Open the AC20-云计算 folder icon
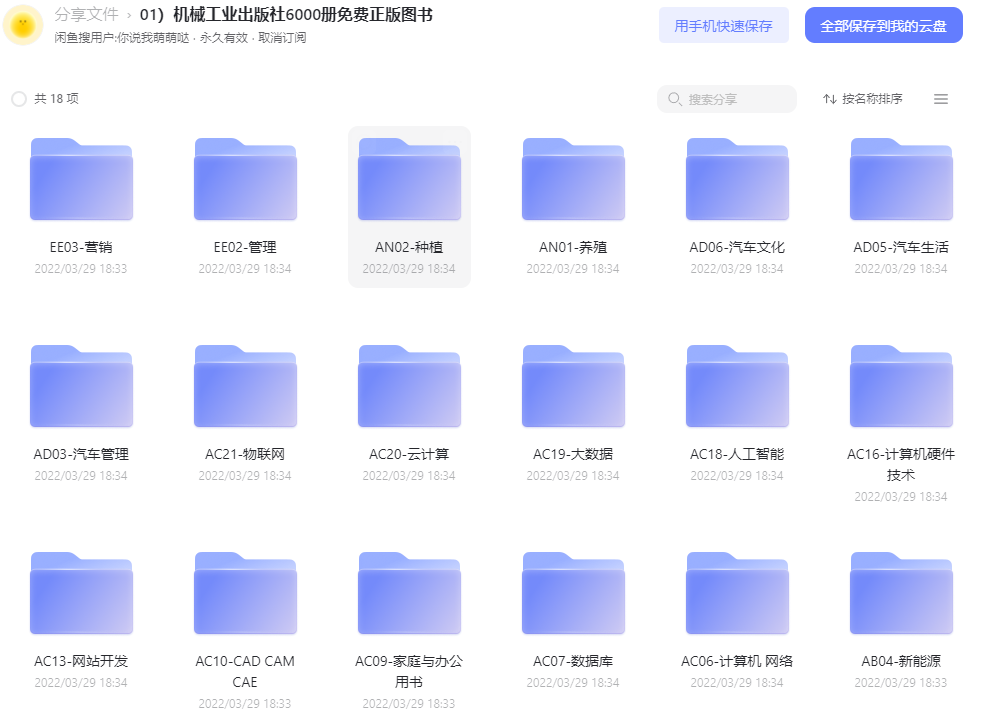 pos(409,386)
